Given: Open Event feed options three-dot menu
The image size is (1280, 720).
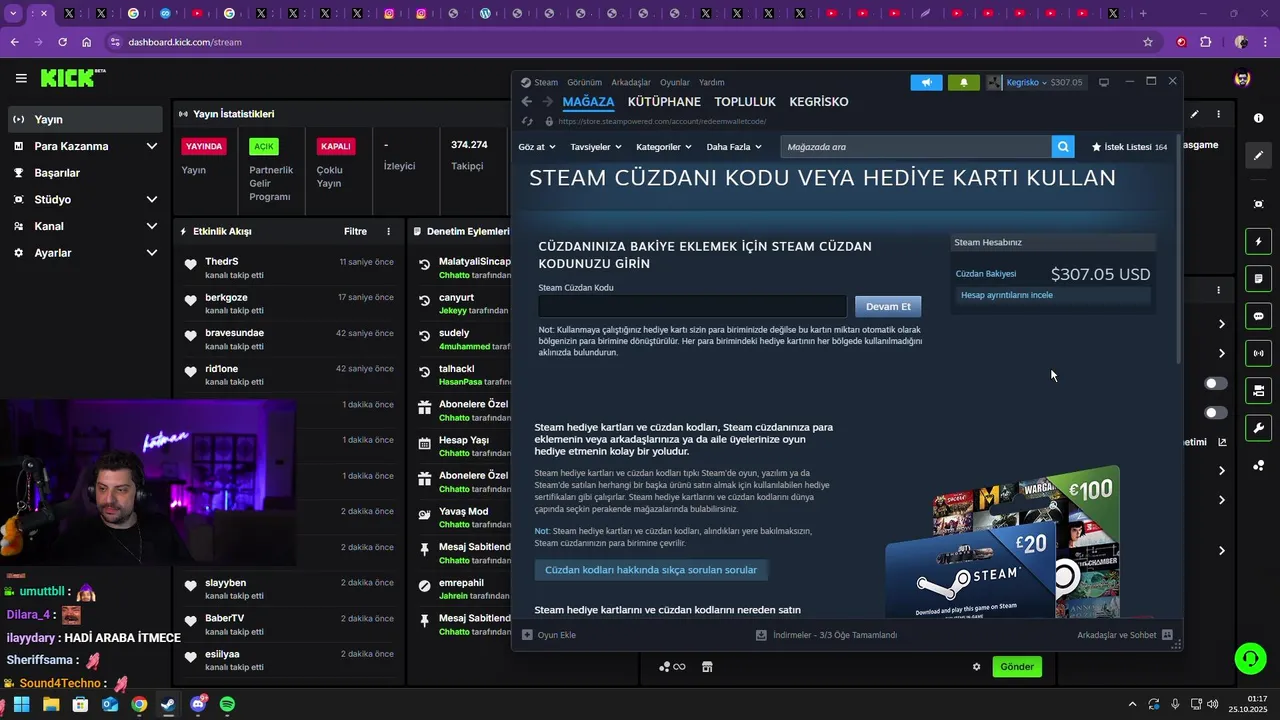Looking at the screenshot, I should point(389,231).
